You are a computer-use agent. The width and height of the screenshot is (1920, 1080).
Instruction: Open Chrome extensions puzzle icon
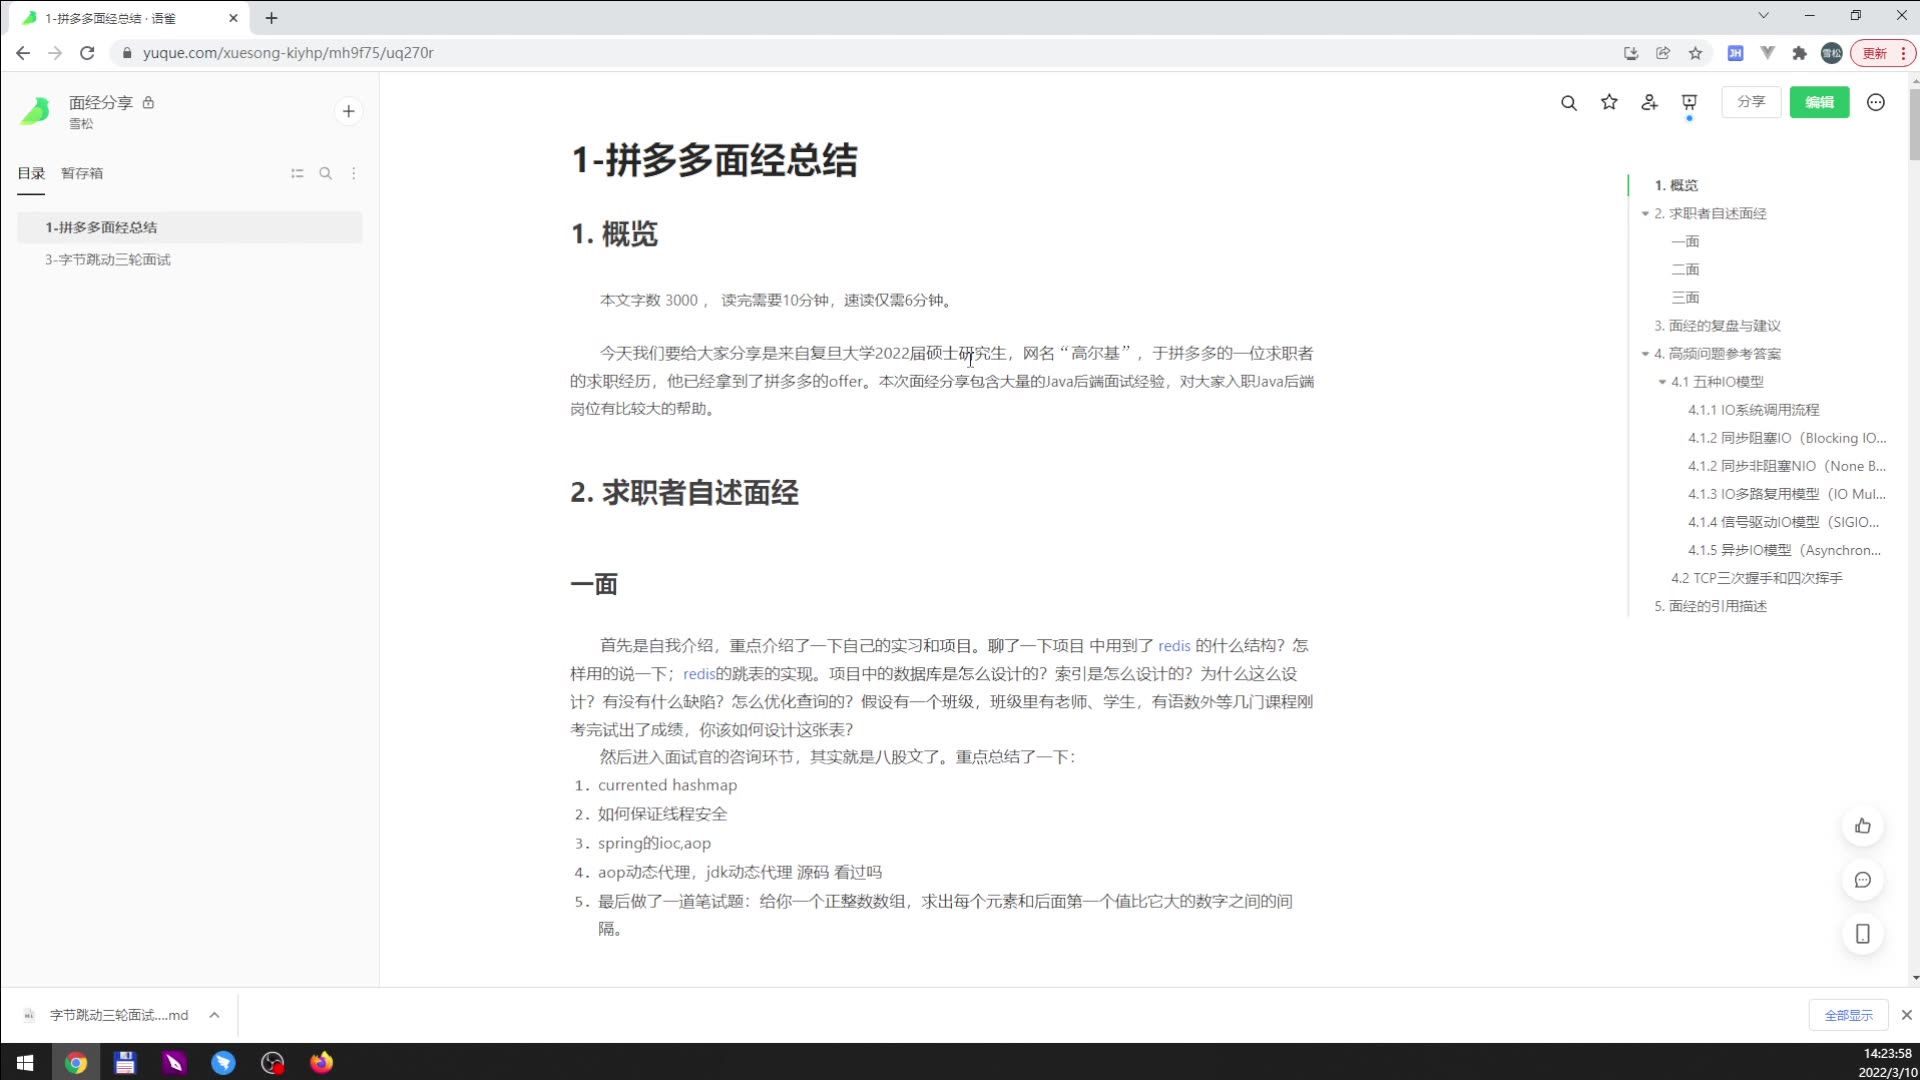point(1799,53)
